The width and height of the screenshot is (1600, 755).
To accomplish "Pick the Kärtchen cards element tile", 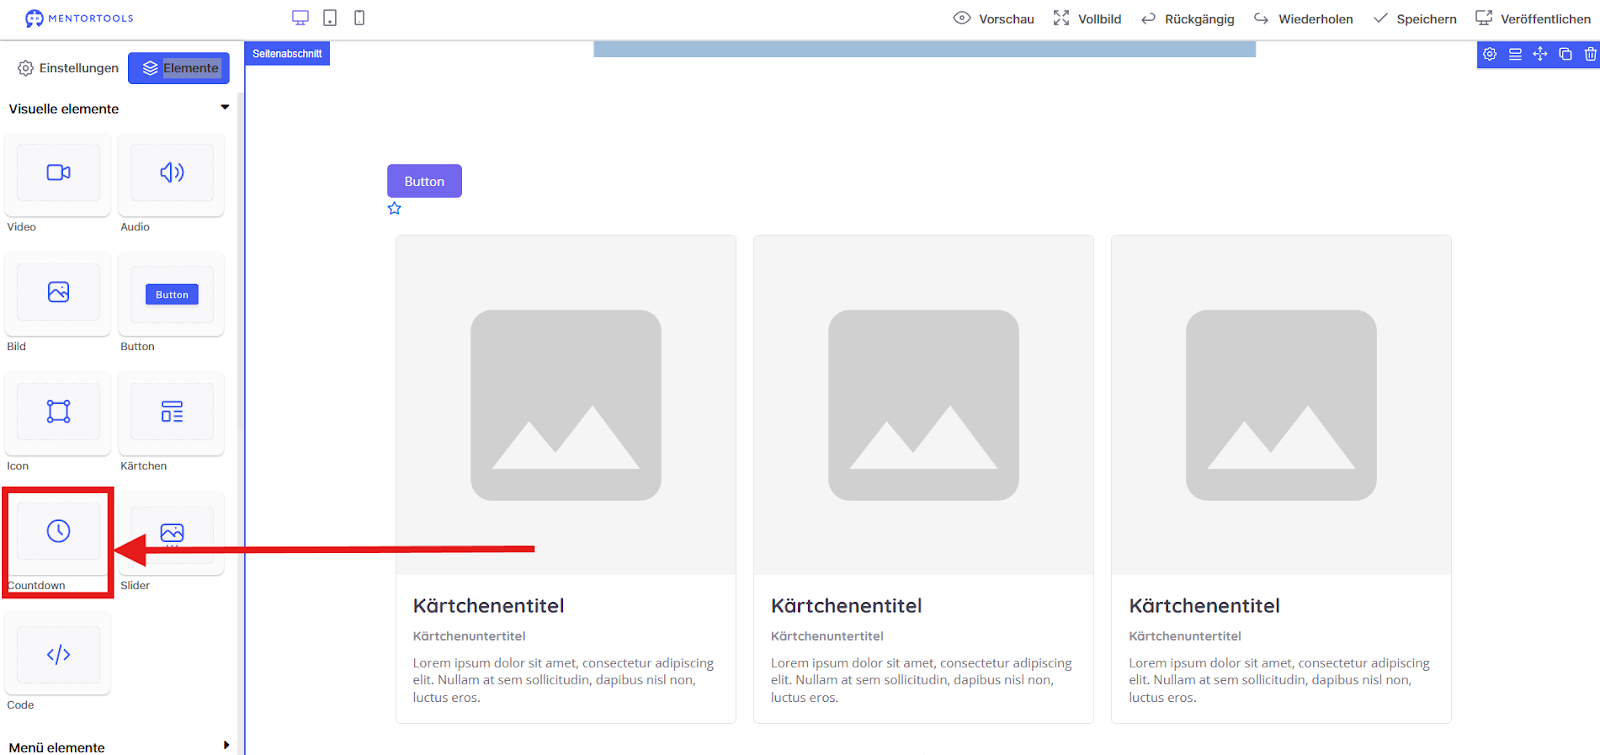I will pos(172,412).
